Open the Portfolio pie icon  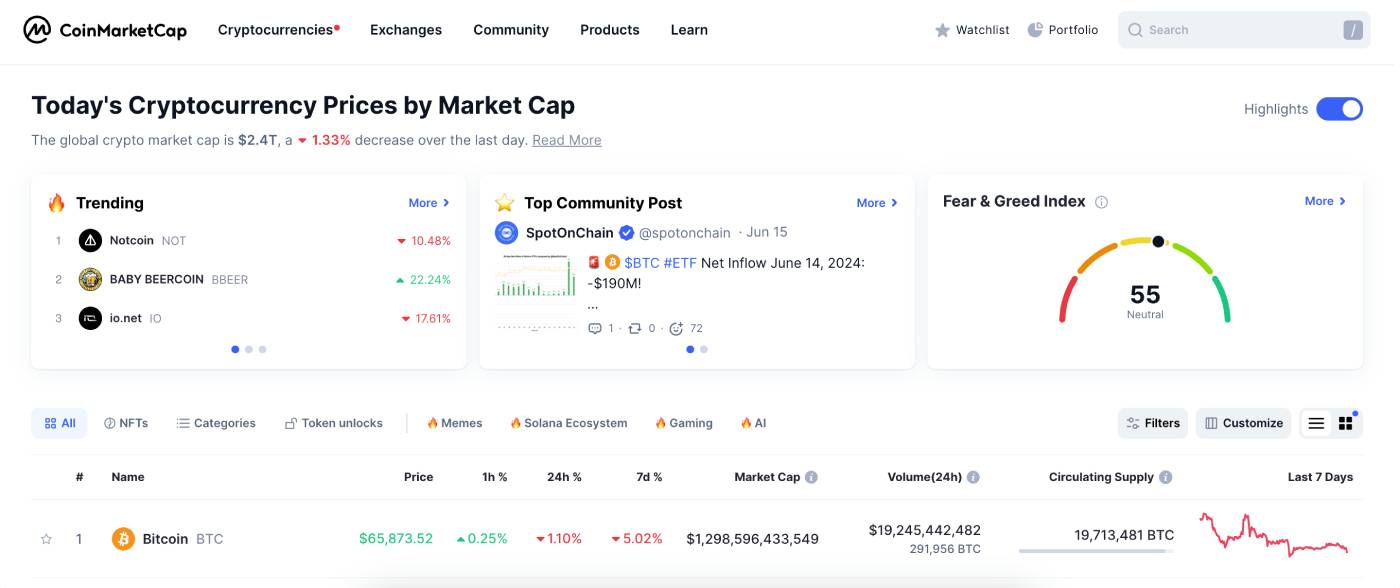(x=1035, y=30)
